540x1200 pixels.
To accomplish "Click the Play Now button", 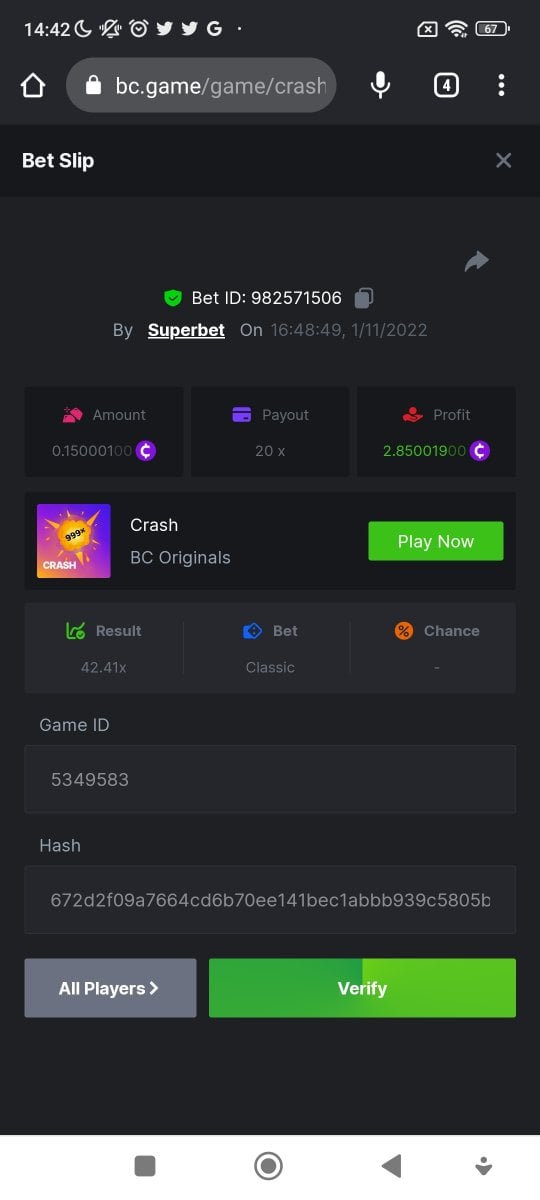I will point(436,541).
